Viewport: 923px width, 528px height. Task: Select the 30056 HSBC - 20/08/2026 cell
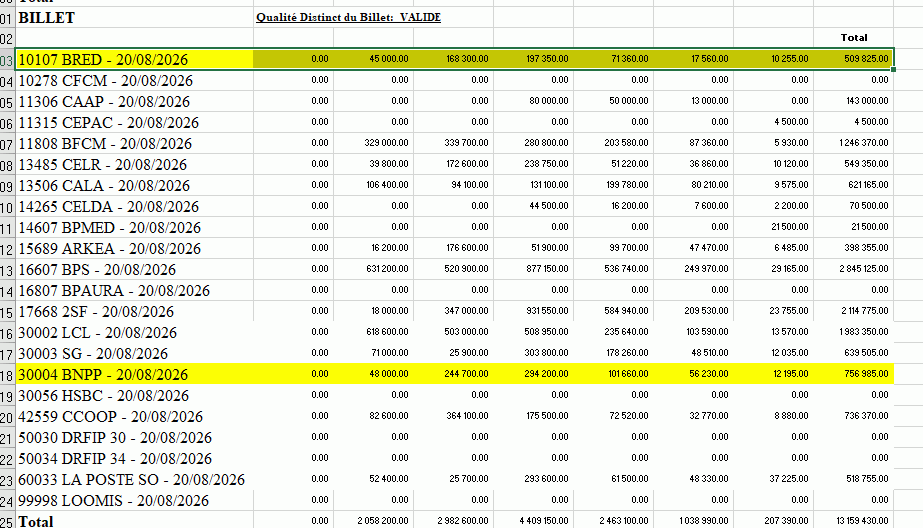(135, 396)
